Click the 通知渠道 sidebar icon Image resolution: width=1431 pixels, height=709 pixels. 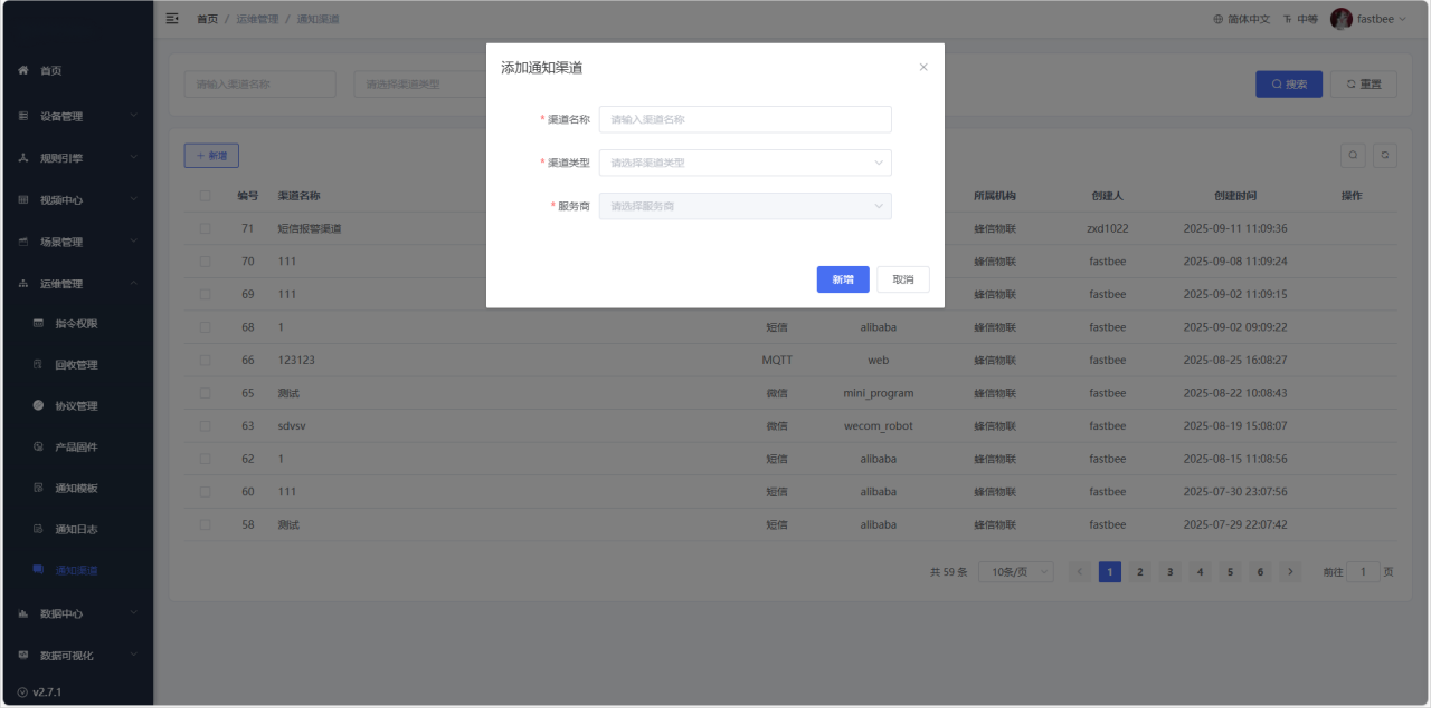pyautogui.click(x=39, y=570)
